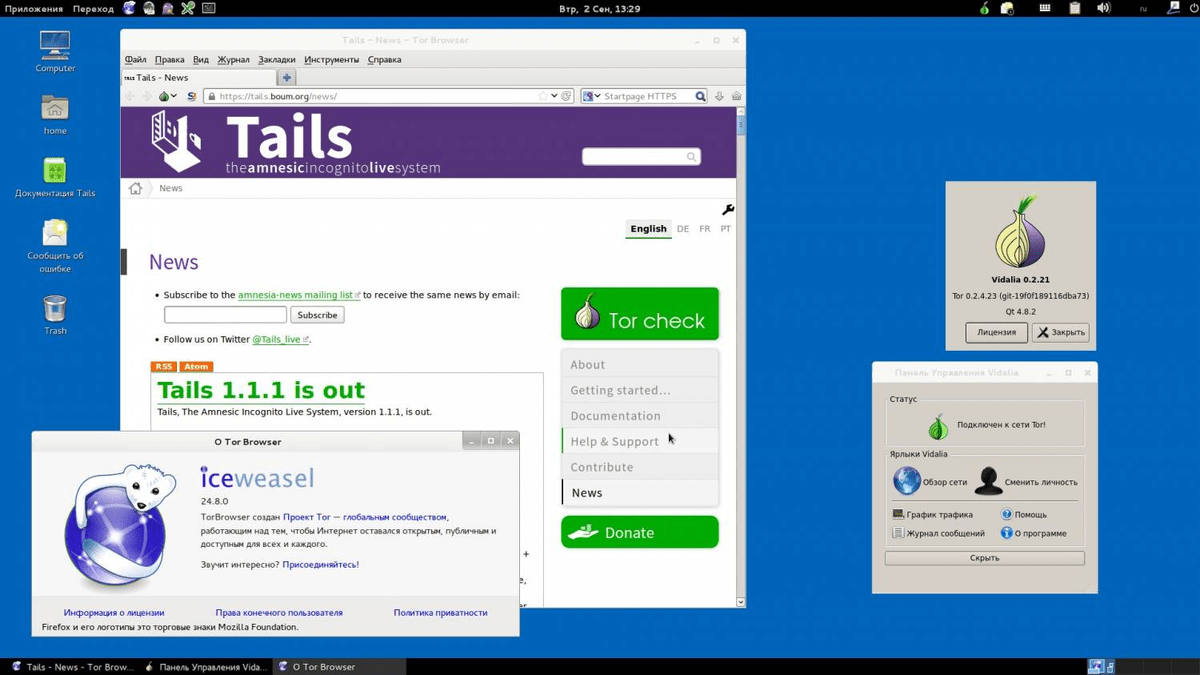Screen dimensions: 1200x675
Task: Subscribe to the amnesia-news mailing list link
Action: coord(295,295)
